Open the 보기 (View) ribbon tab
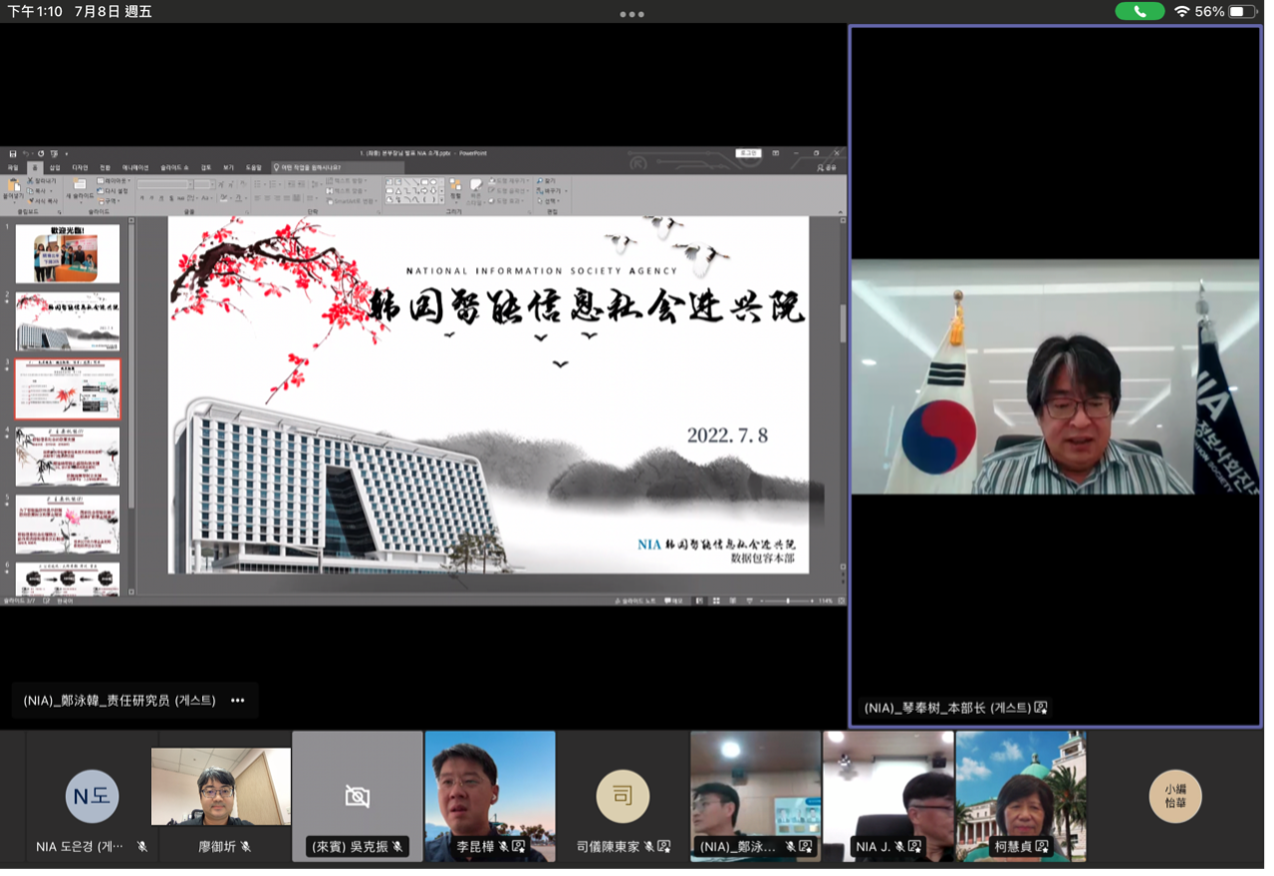The image size is (1274, 876). [x=228, y=168]
